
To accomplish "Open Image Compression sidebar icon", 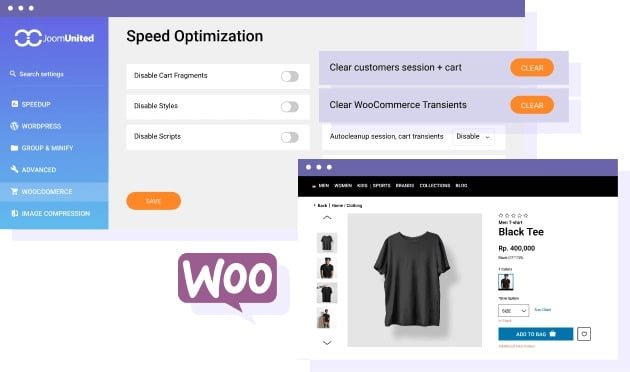I will pyautogui.click(x=14, y=213).
